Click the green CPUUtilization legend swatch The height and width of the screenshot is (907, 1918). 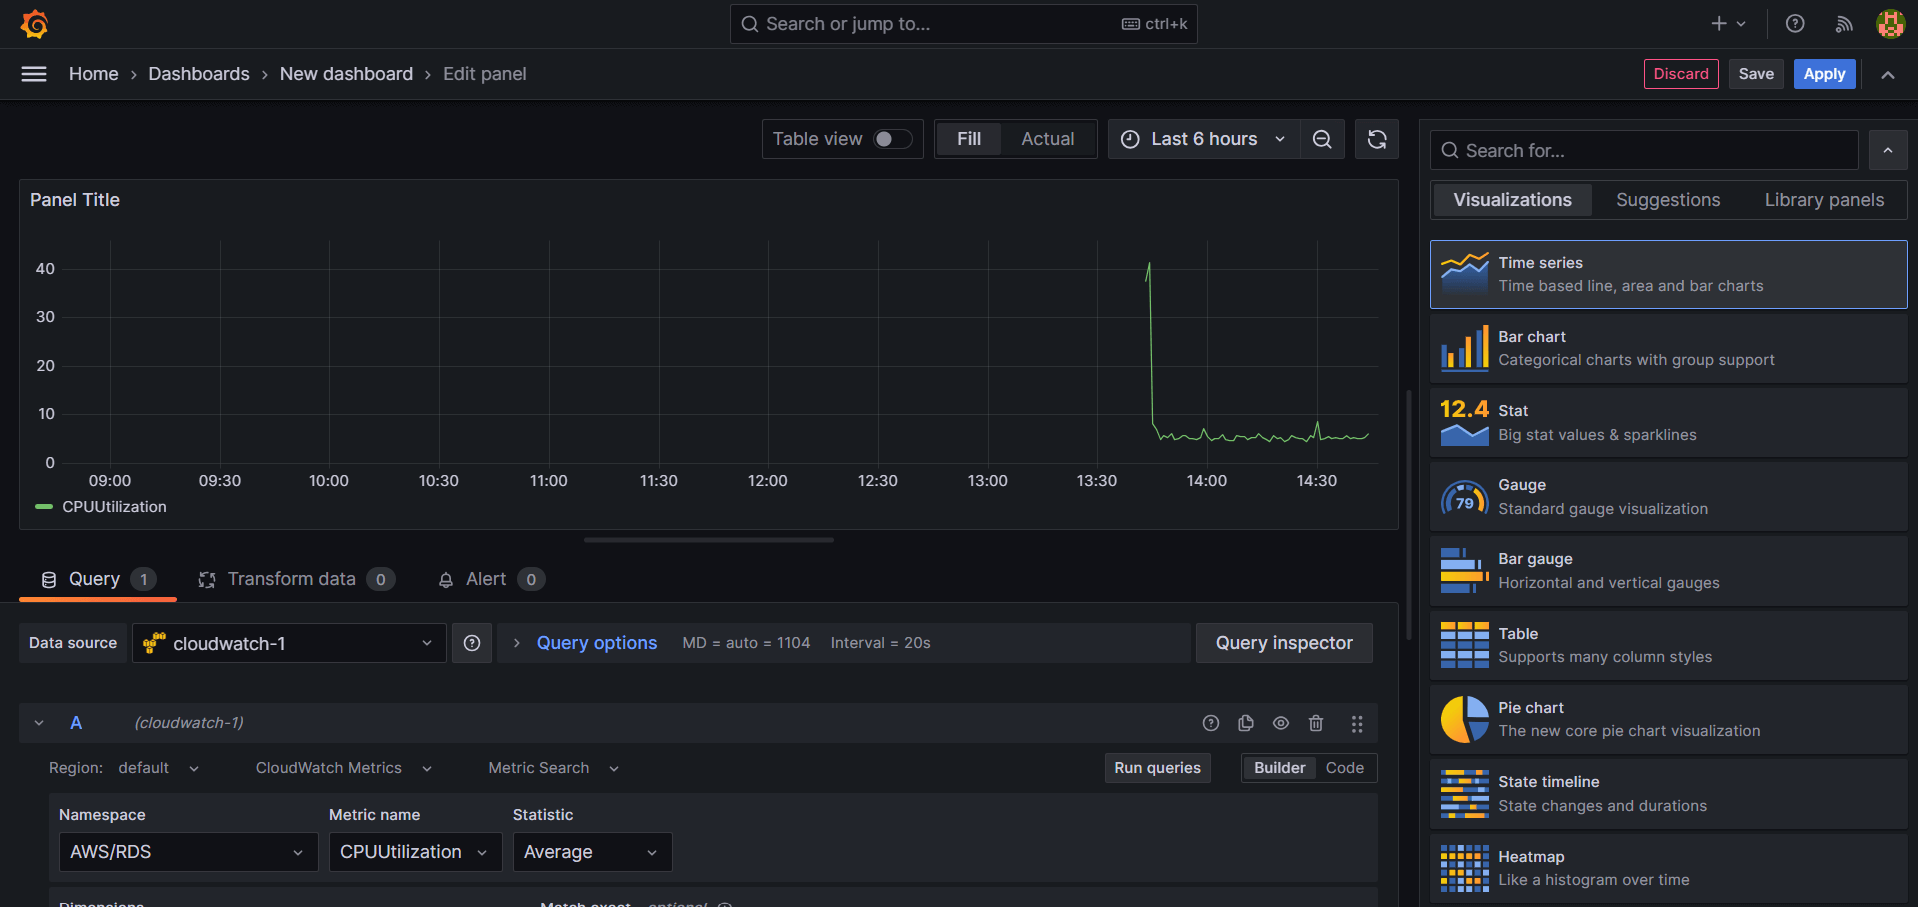click(42, 506)
